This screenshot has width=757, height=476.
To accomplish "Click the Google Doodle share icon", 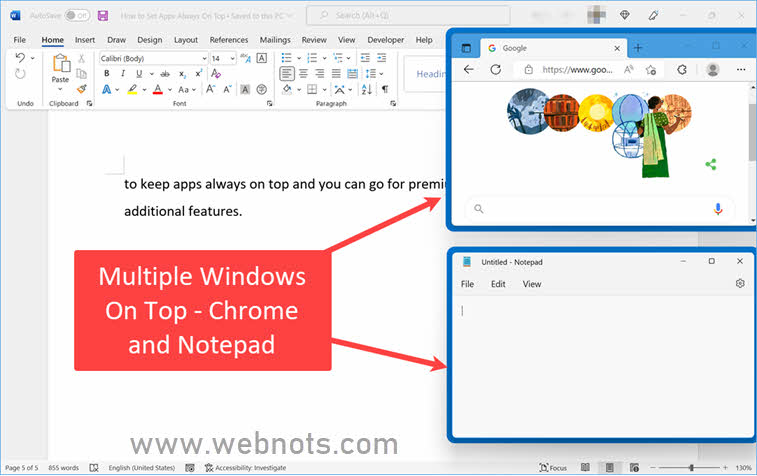I will 711,165.
